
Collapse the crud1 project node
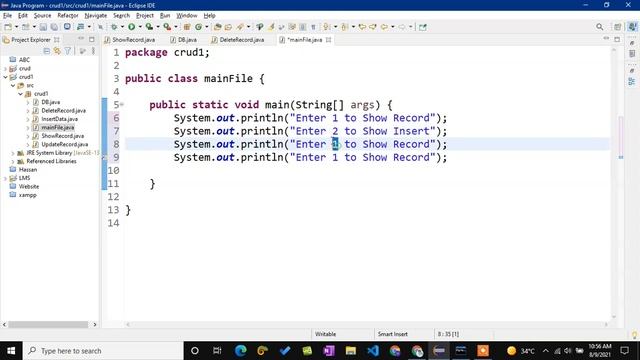pyautogui.click(x=5, y=77)
